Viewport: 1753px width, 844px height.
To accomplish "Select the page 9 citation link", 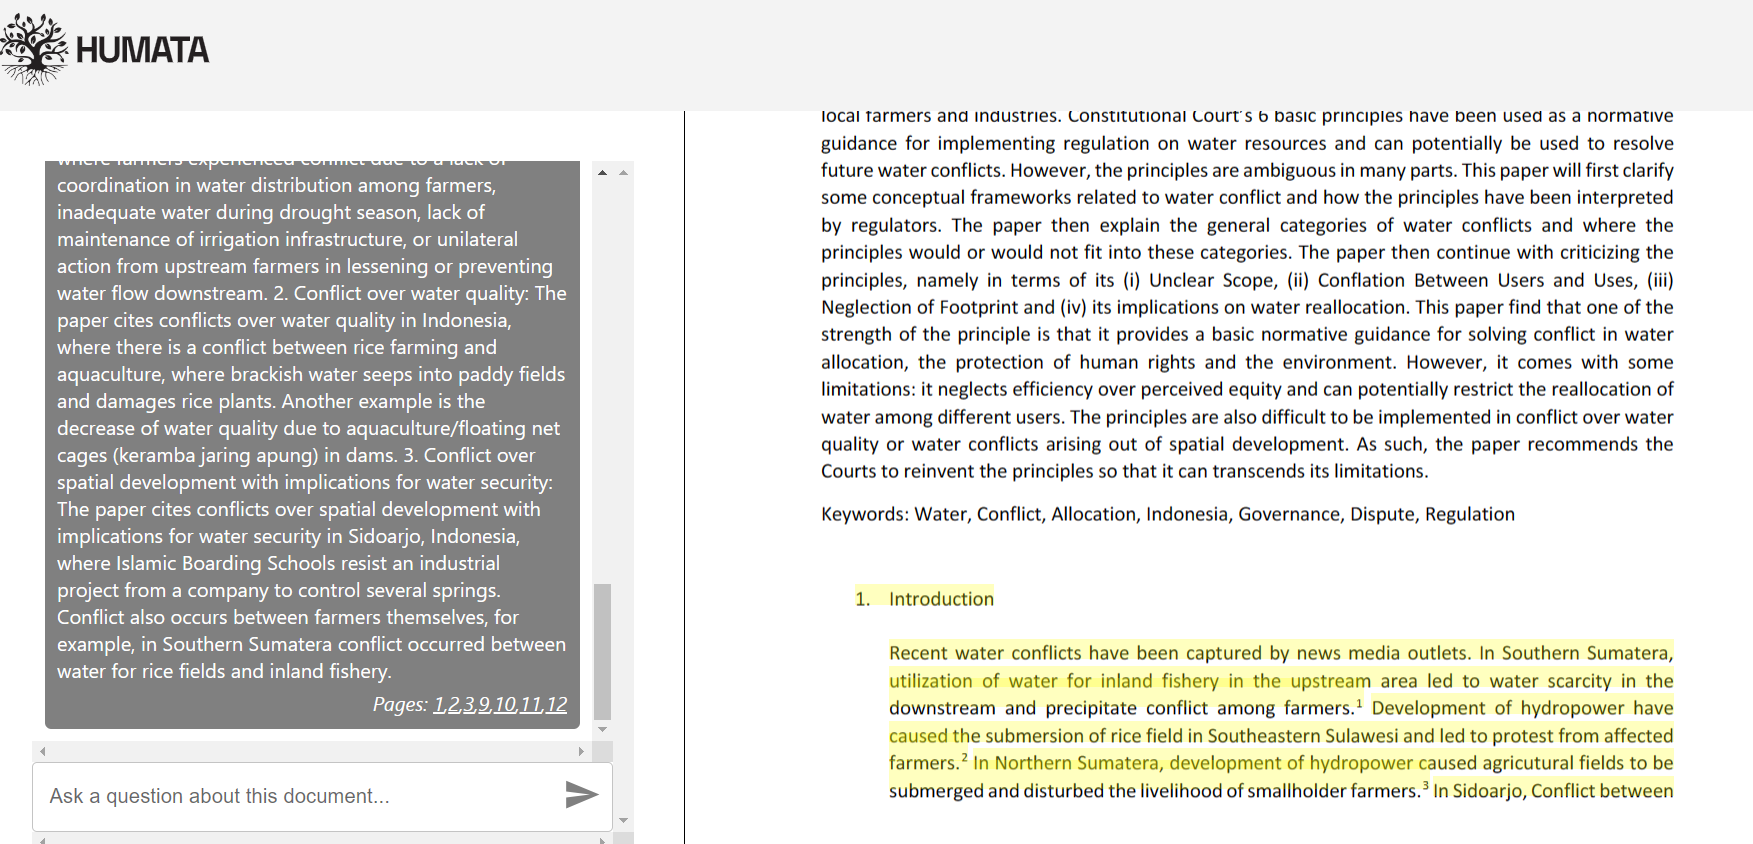I will [484, 705].
